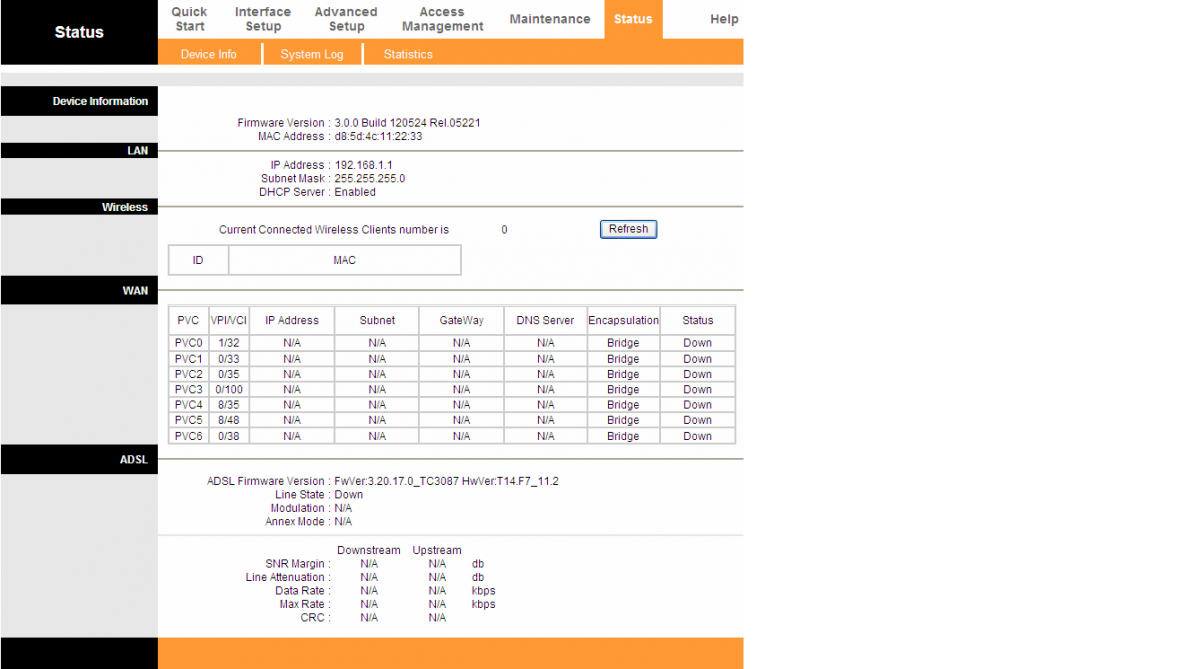Open the System Log submenu
1200x669 pixels.
click(x=312, y=54)
